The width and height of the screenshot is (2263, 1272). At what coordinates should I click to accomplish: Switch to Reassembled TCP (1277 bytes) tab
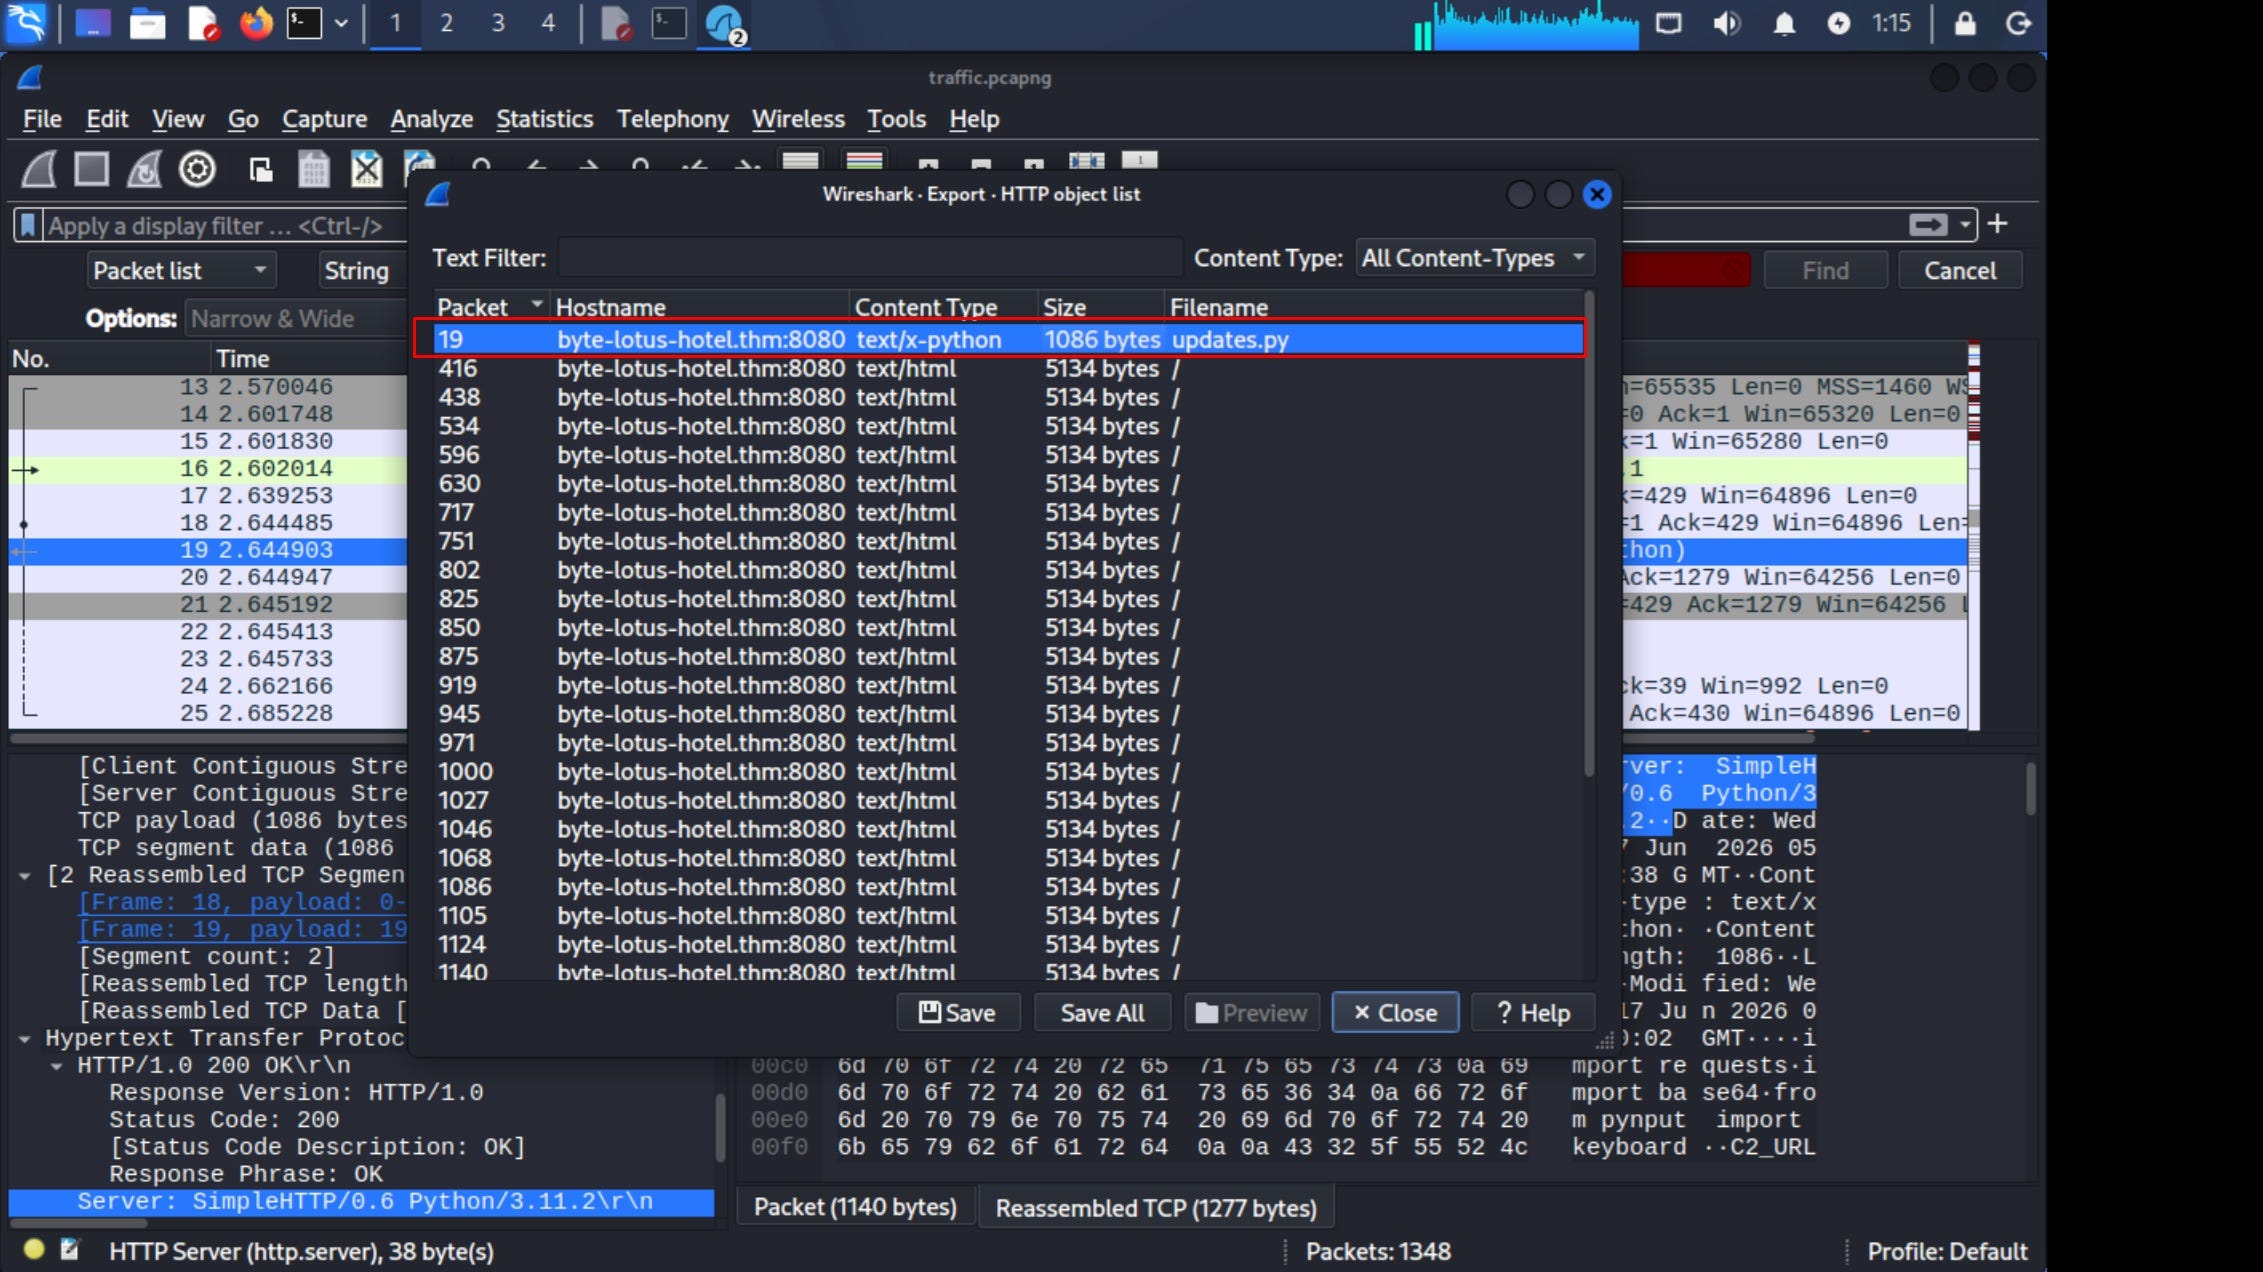pos(1156,1208)
